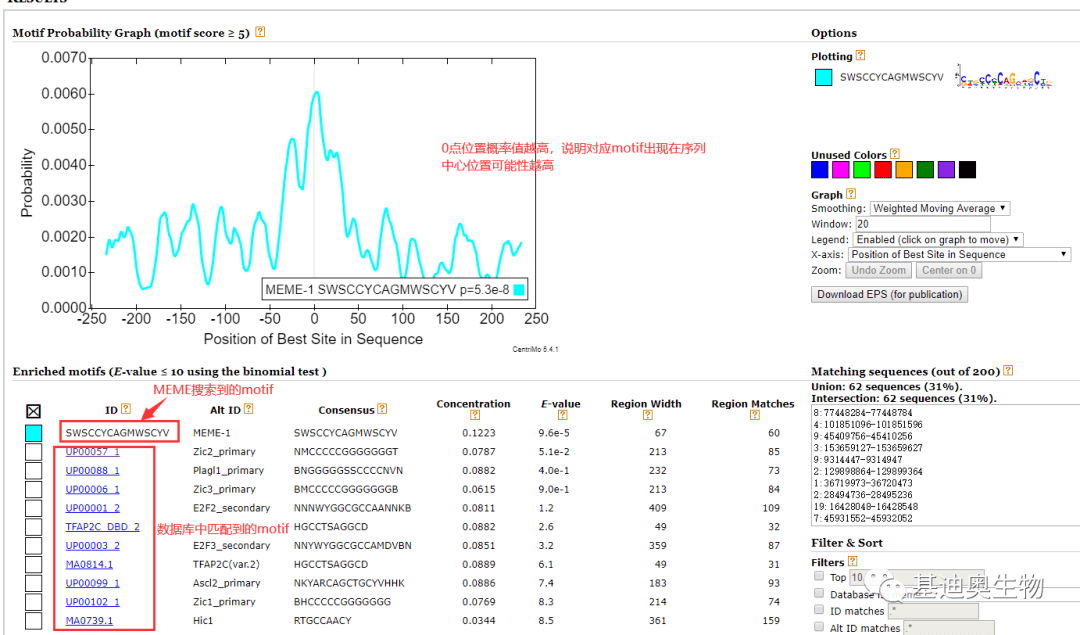
Task: Pick the dark green unused color swatch
Action: click(x=925, y=169)
